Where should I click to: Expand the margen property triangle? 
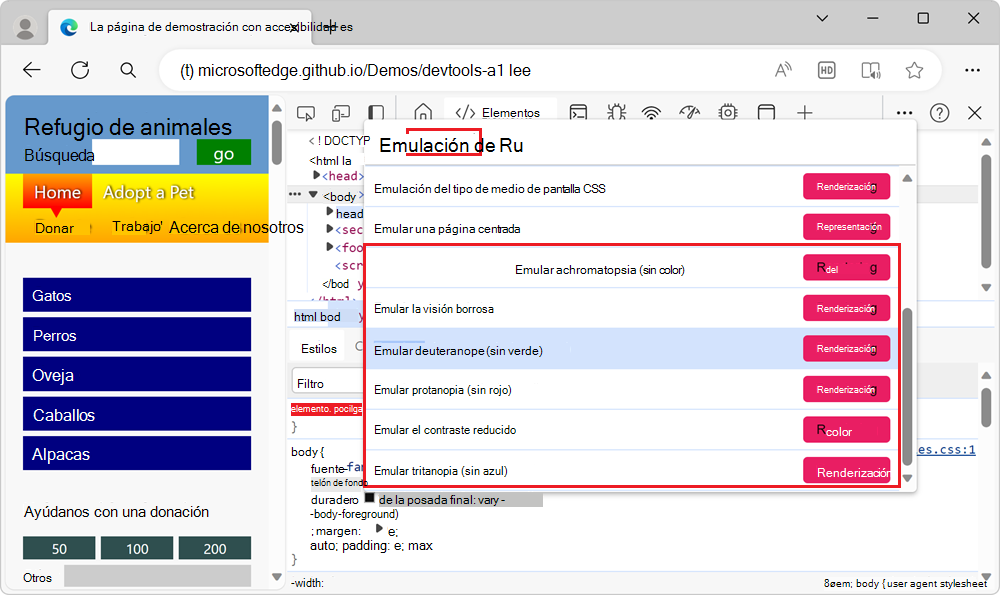point(379,529)
